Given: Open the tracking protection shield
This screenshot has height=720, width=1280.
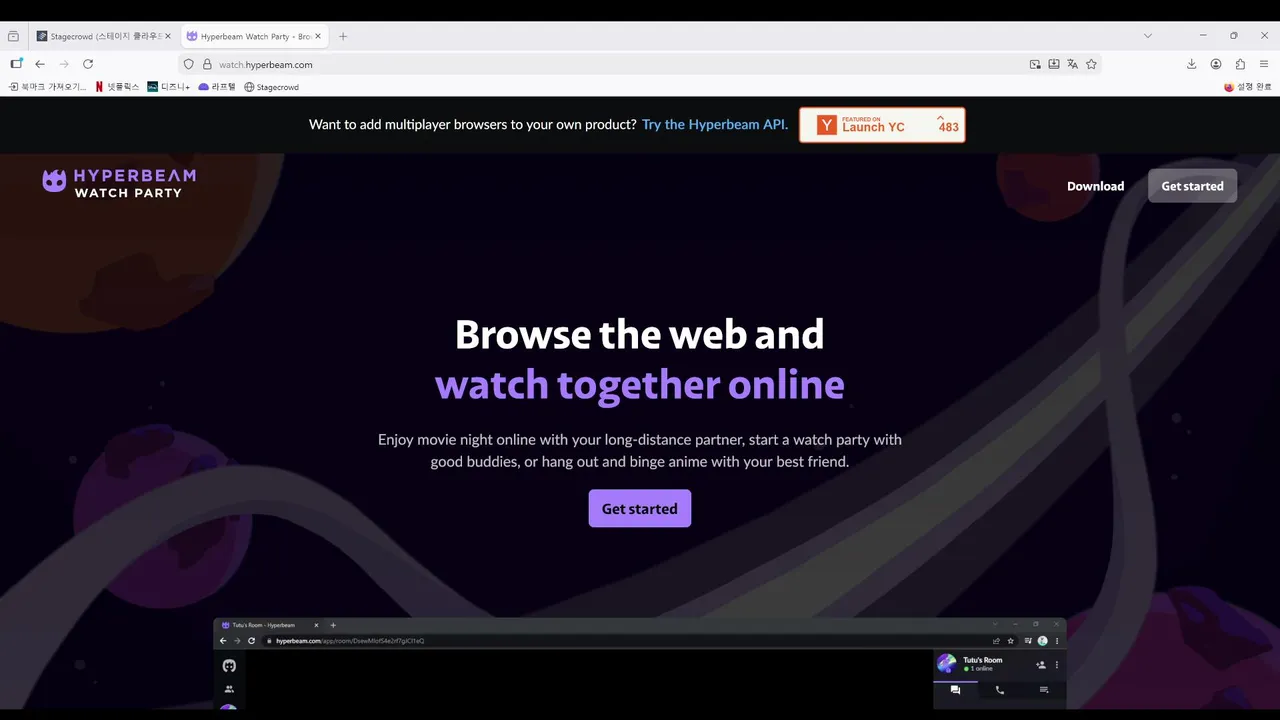Looking at the screenshot, I should (x=188, y=64).
